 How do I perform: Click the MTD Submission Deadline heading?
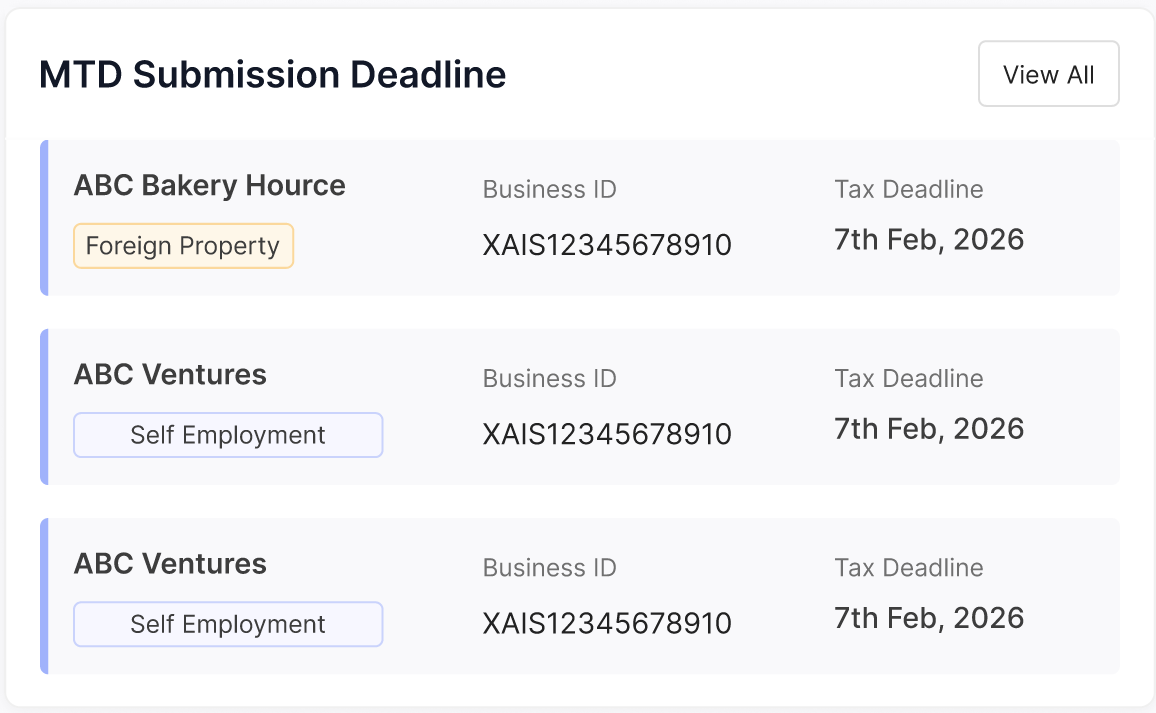[272, 75]
